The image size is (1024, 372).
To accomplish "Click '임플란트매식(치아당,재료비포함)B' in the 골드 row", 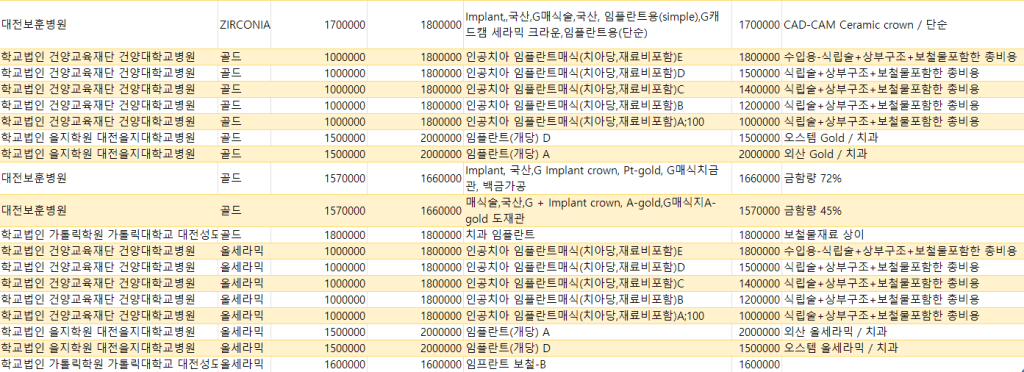I will (x=598, y=105).
